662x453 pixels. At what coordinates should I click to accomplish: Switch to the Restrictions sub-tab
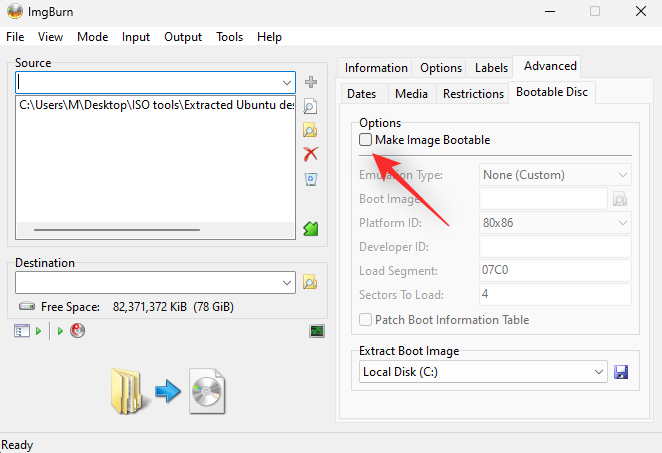click(473, 94)
